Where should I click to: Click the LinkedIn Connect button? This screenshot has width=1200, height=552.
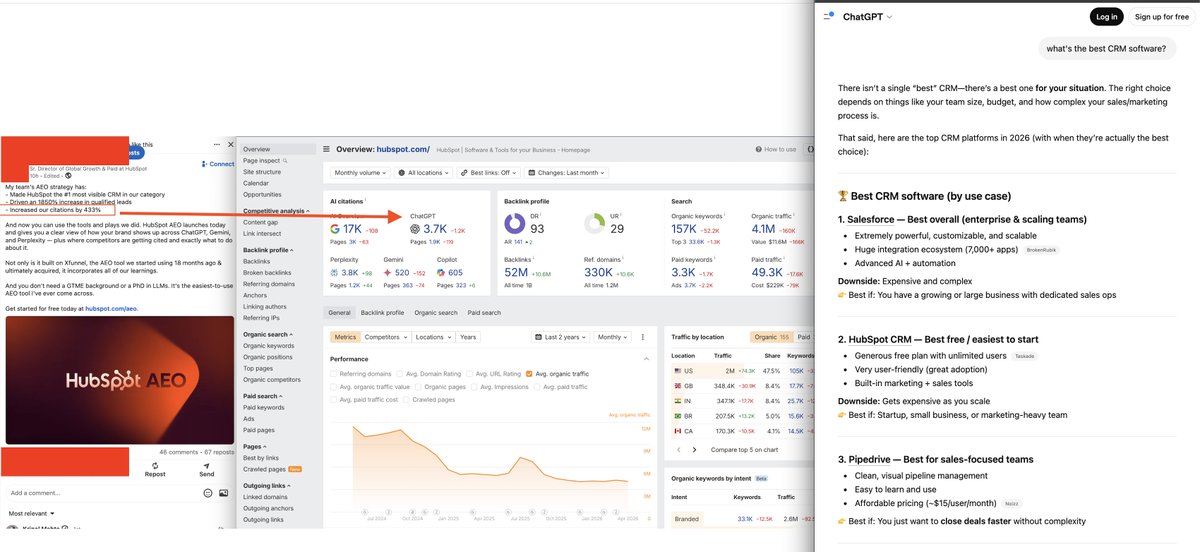click(x=218, y=164)
